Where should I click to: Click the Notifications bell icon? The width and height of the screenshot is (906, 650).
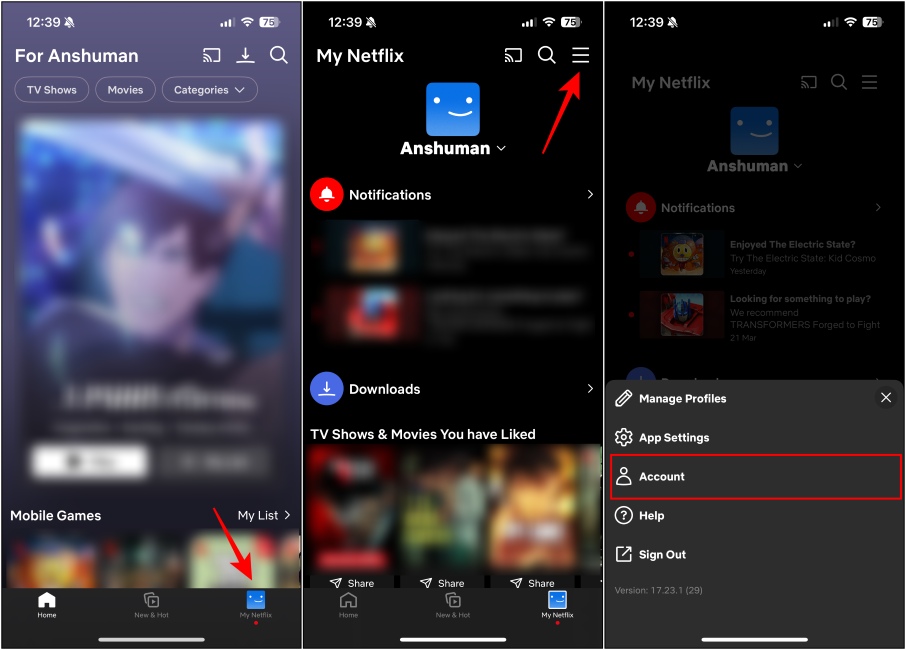coord(326,194)
